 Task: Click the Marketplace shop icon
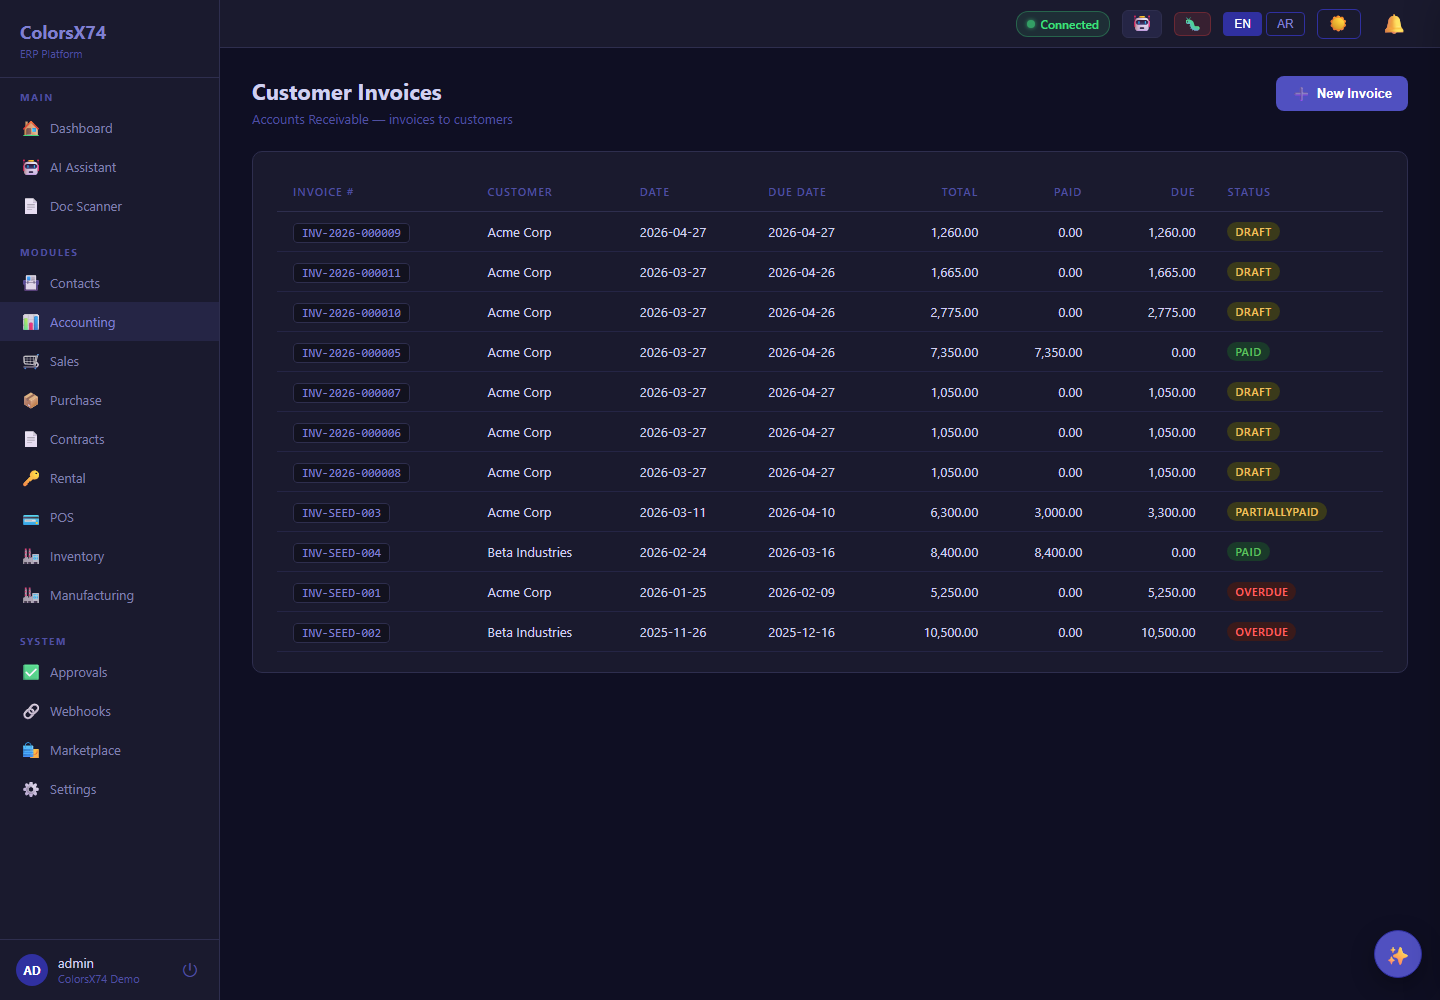pyautogui.click(x=31, y=750)
